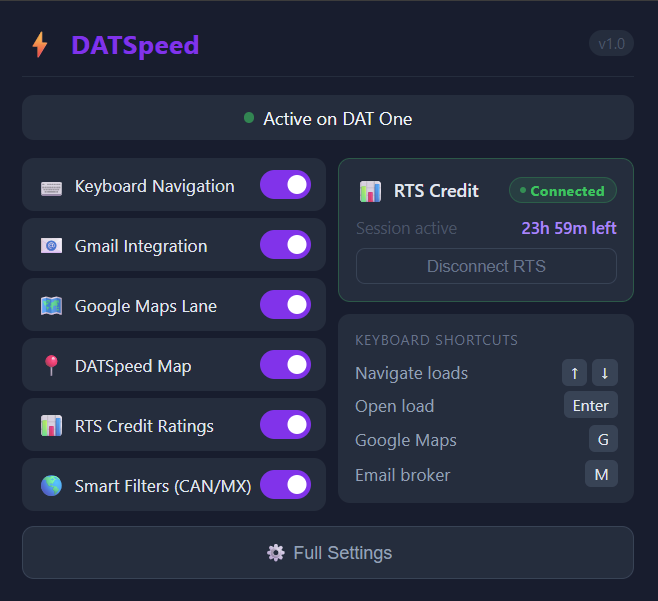Click the 'Google Maps' shortcut label

pos(406,440)
